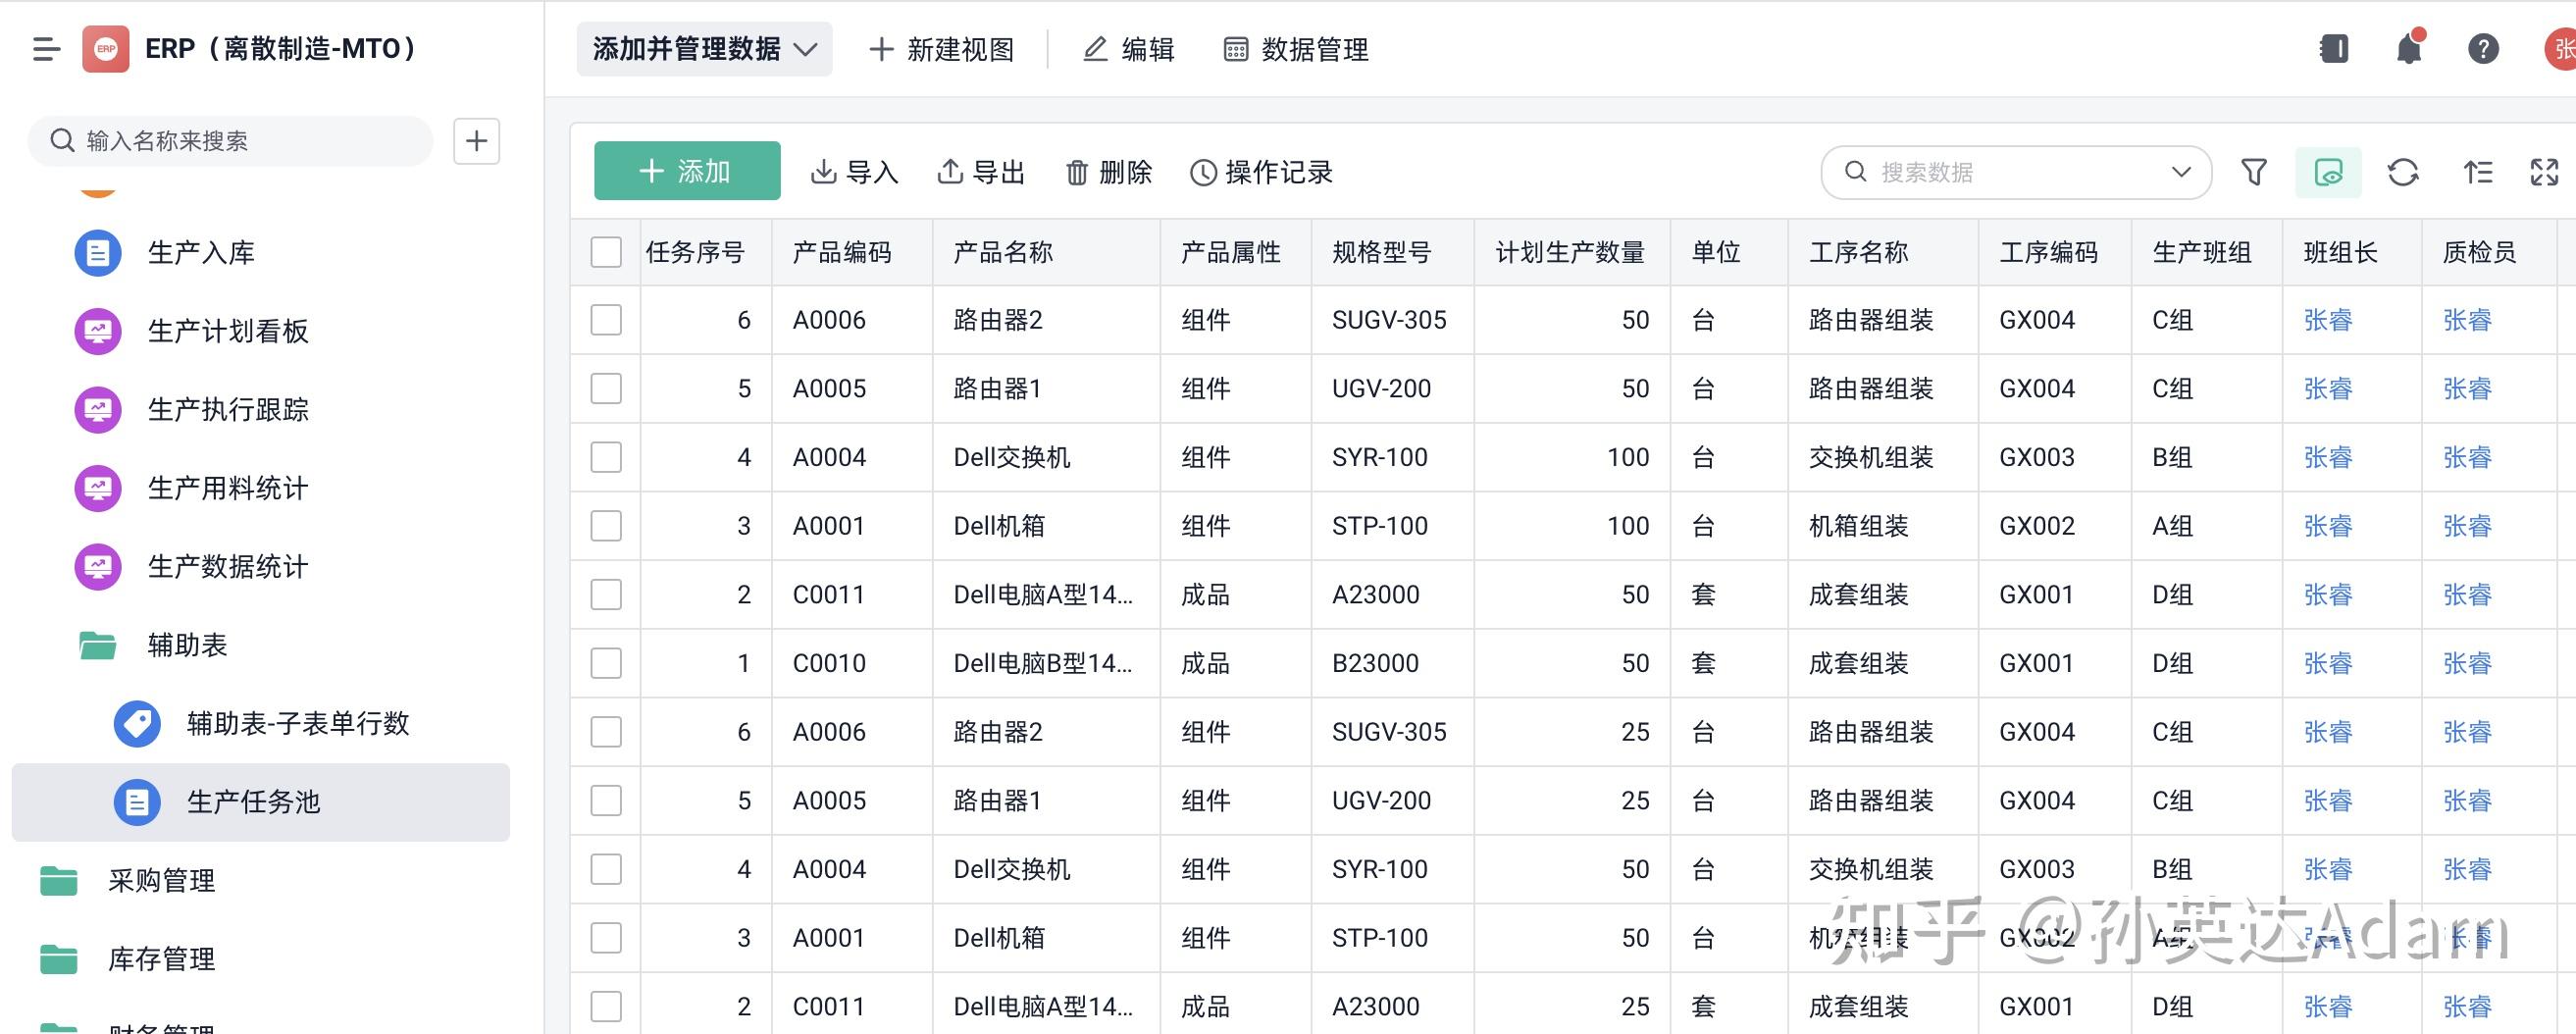Open the sort and row-height icon

(2478, 172)
